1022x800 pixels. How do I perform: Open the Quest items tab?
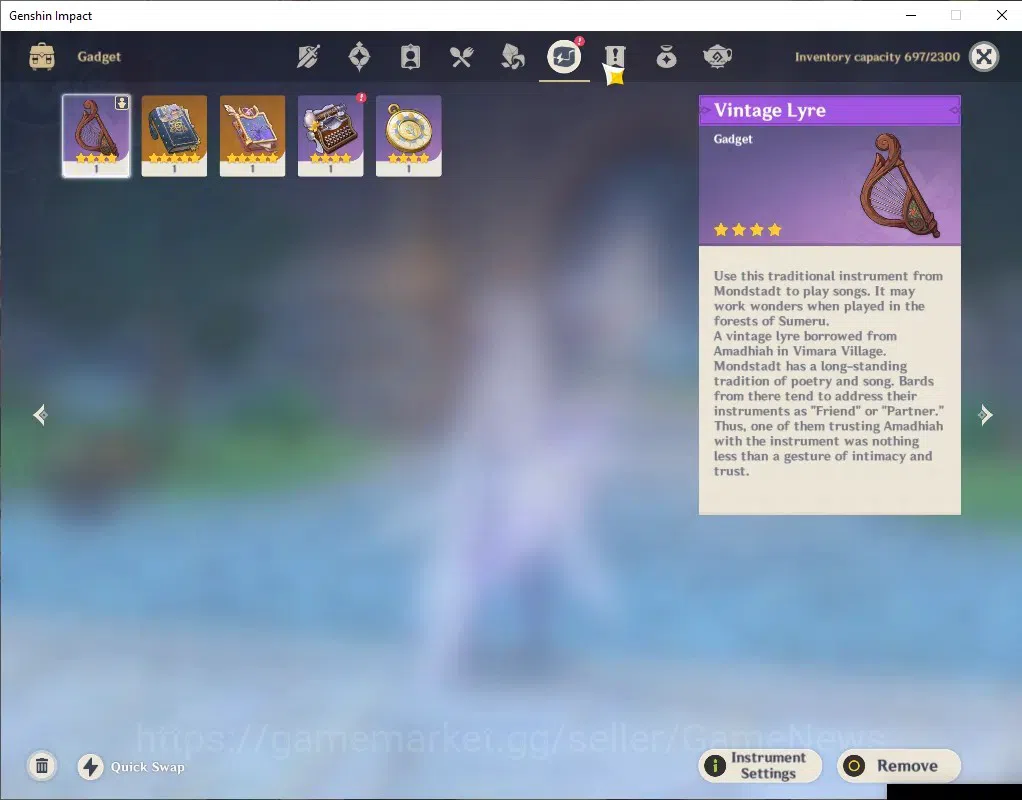pyautogui.click(x=615, y=57)
